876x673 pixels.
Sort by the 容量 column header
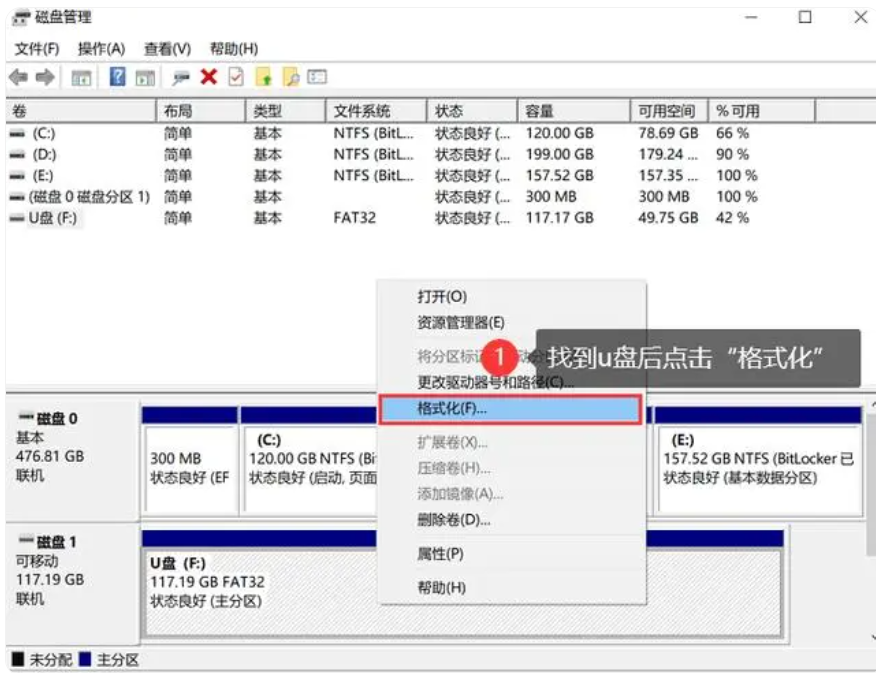point(540,111)
